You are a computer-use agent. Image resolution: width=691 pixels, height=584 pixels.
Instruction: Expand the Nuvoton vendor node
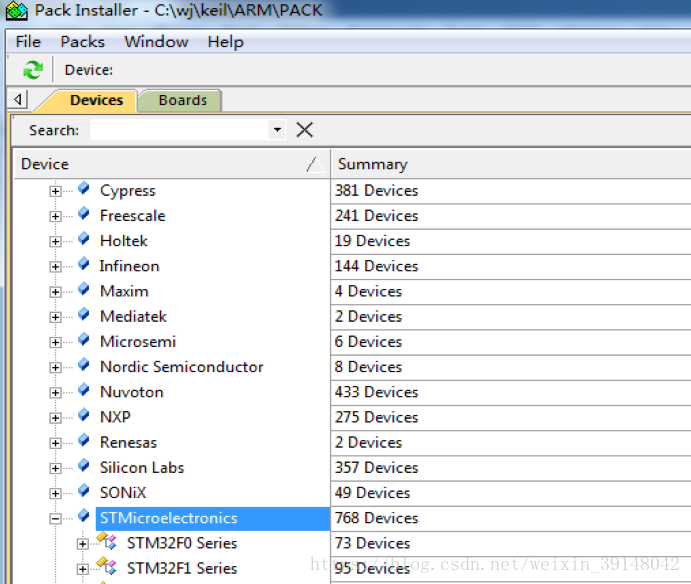click(x=55, y=393)
